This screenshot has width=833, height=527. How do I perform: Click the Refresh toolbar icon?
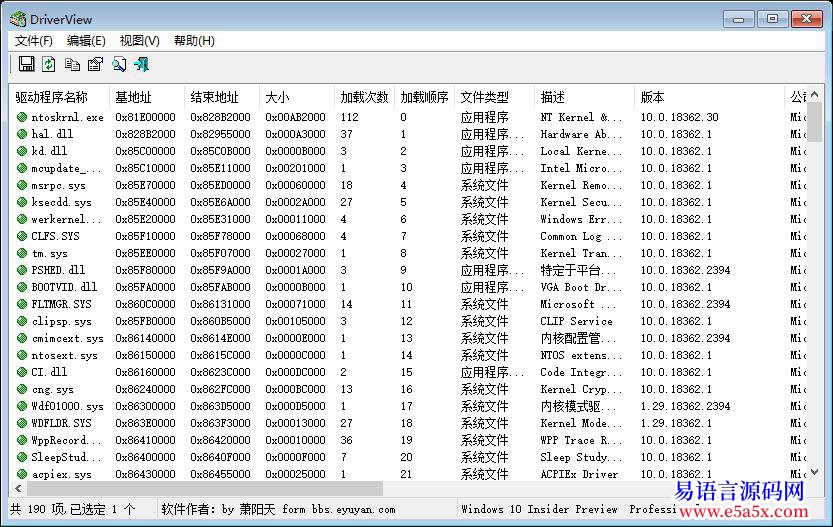49,64
